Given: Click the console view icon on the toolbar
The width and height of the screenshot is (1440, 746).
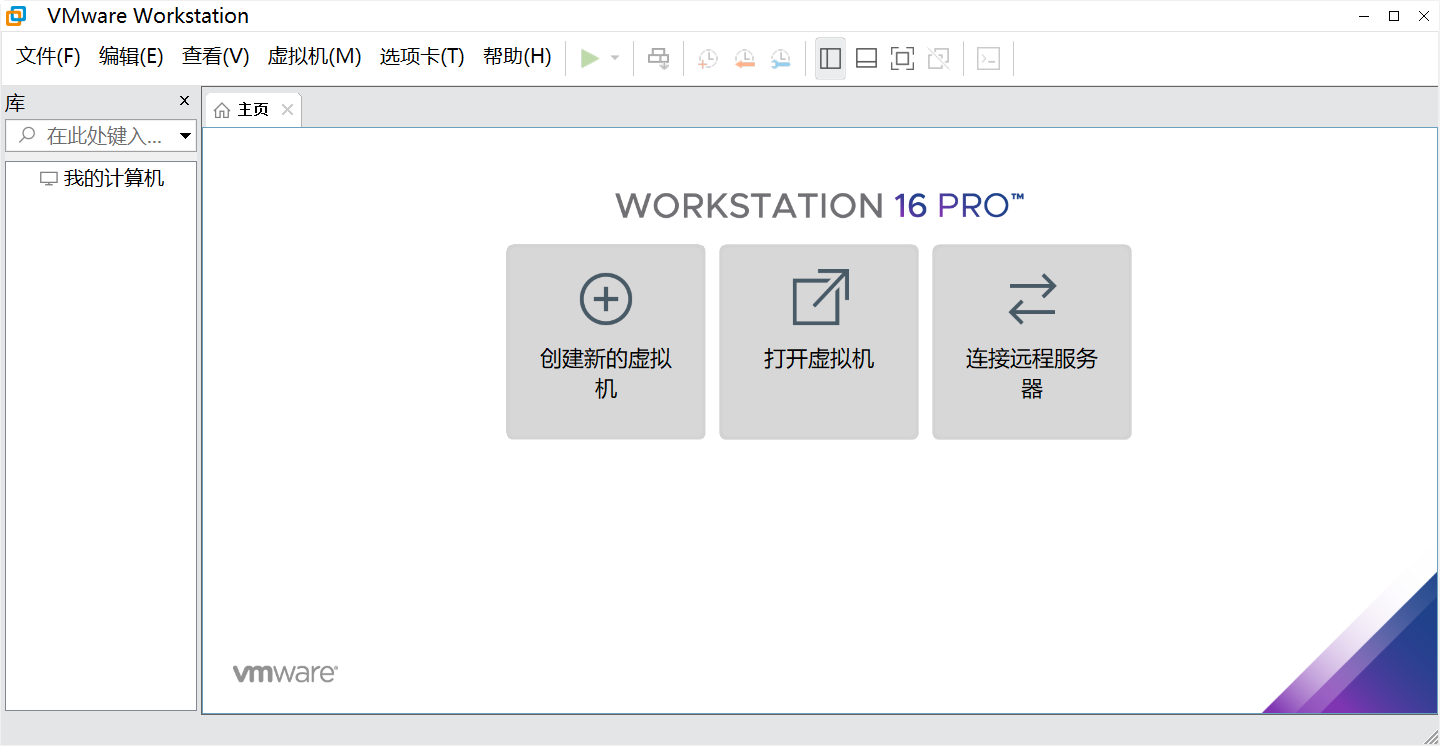Looking at the screenshot, I should pyautogui.click(x=988, y=57).
